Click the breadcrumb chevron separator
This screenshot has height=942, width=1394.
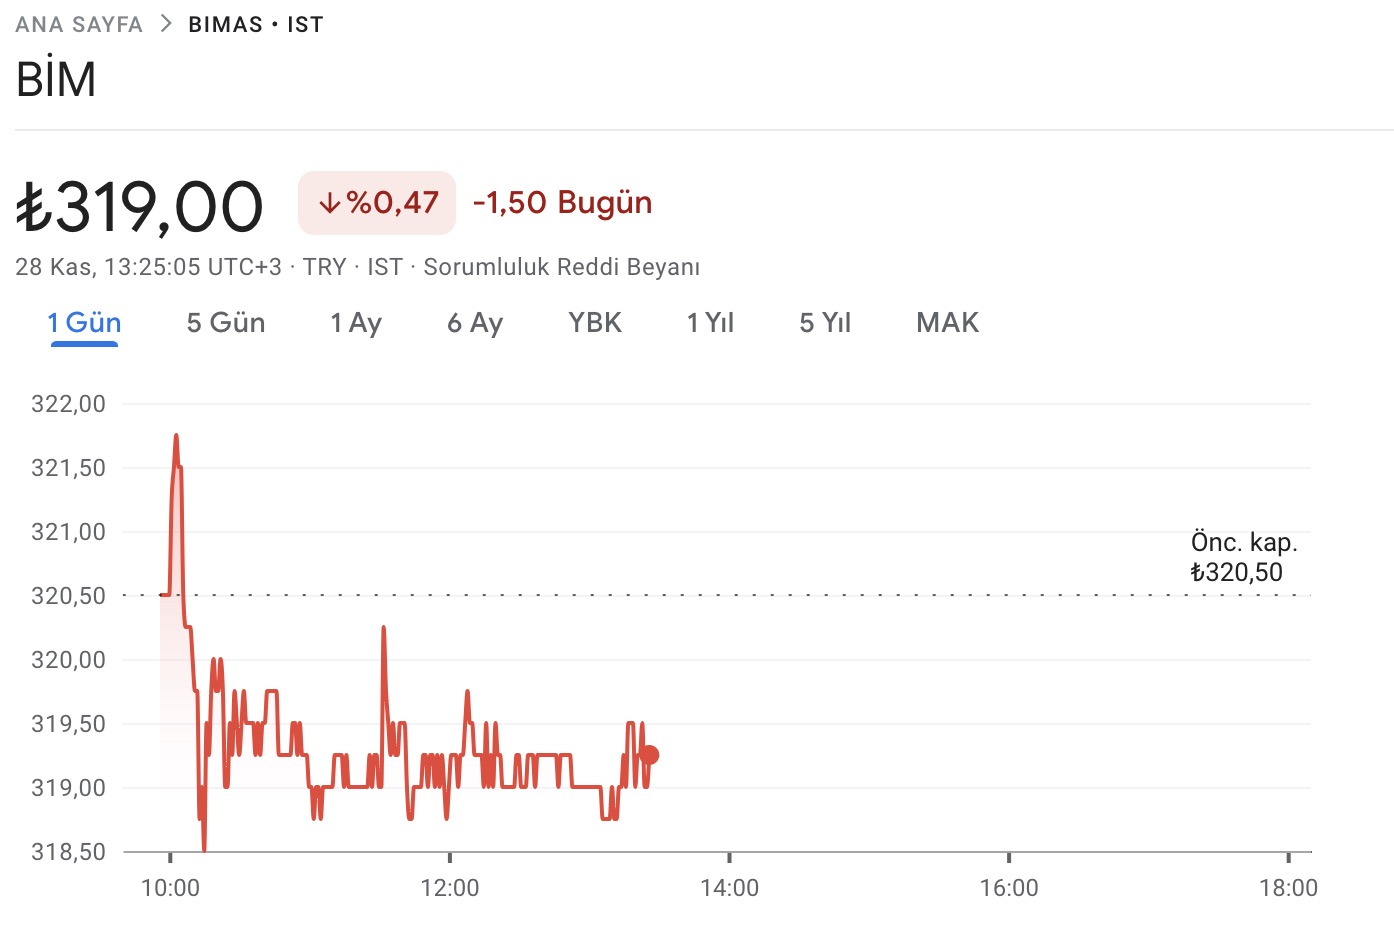coord(166,24)
